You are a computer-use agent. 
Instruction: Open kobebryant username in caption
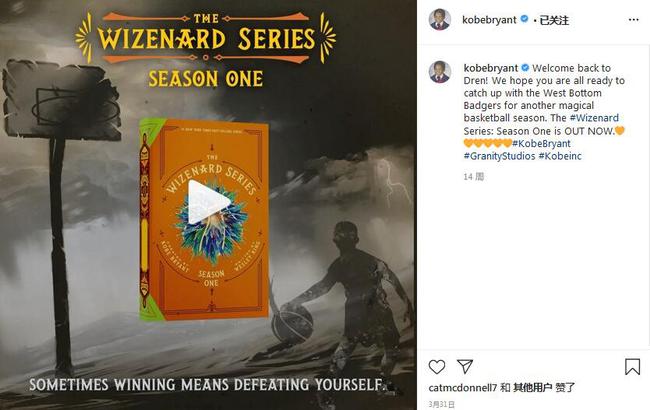coord(491,68)
